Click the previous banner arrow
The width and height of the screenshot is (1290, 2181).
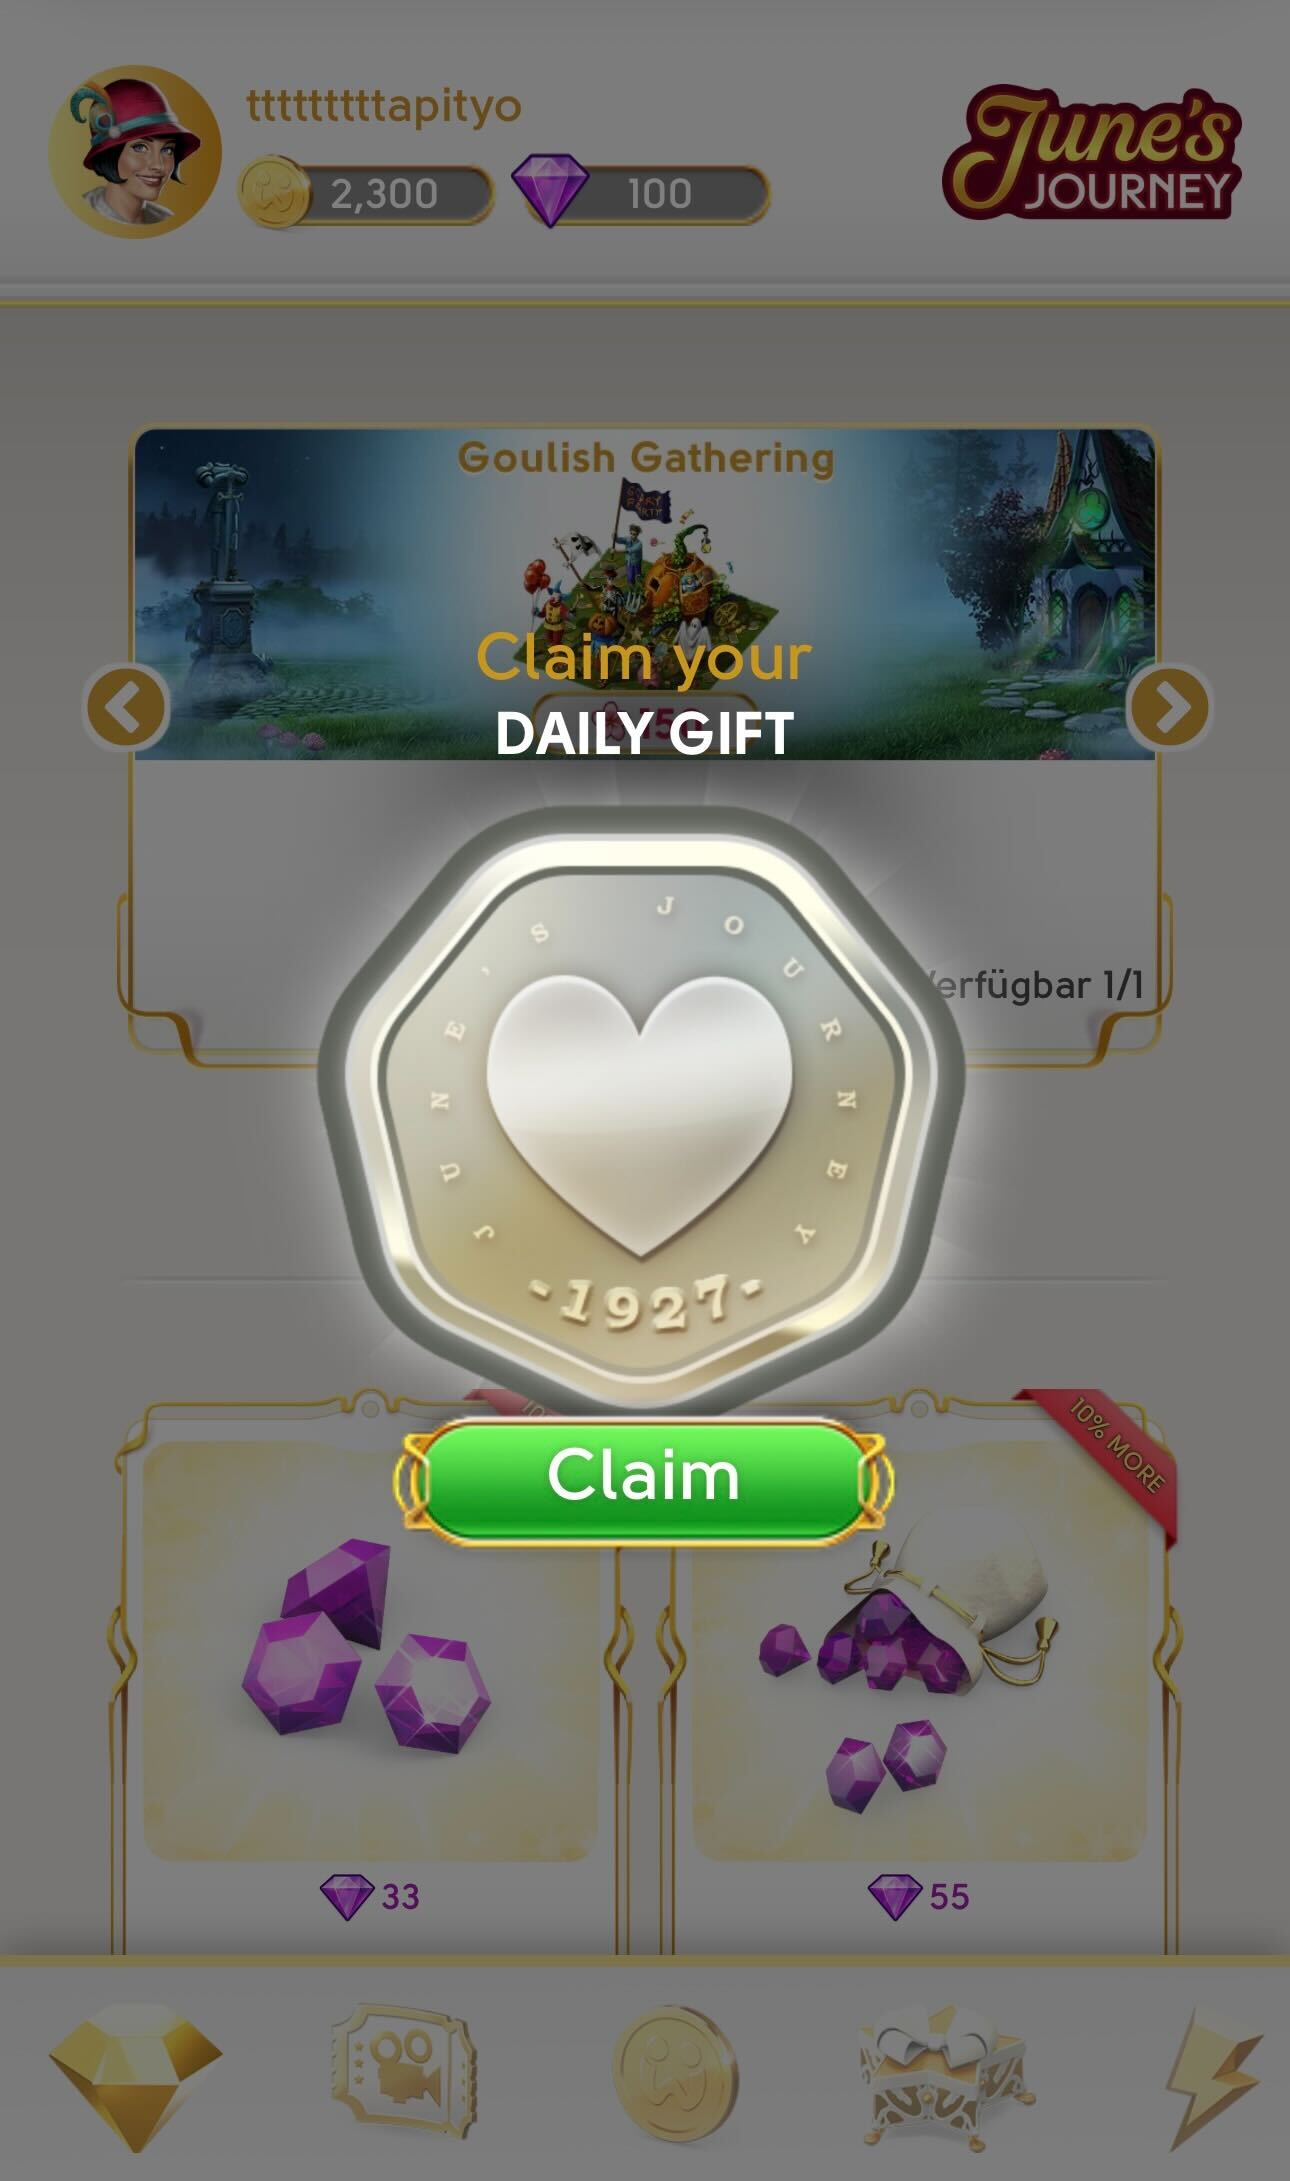126,707
